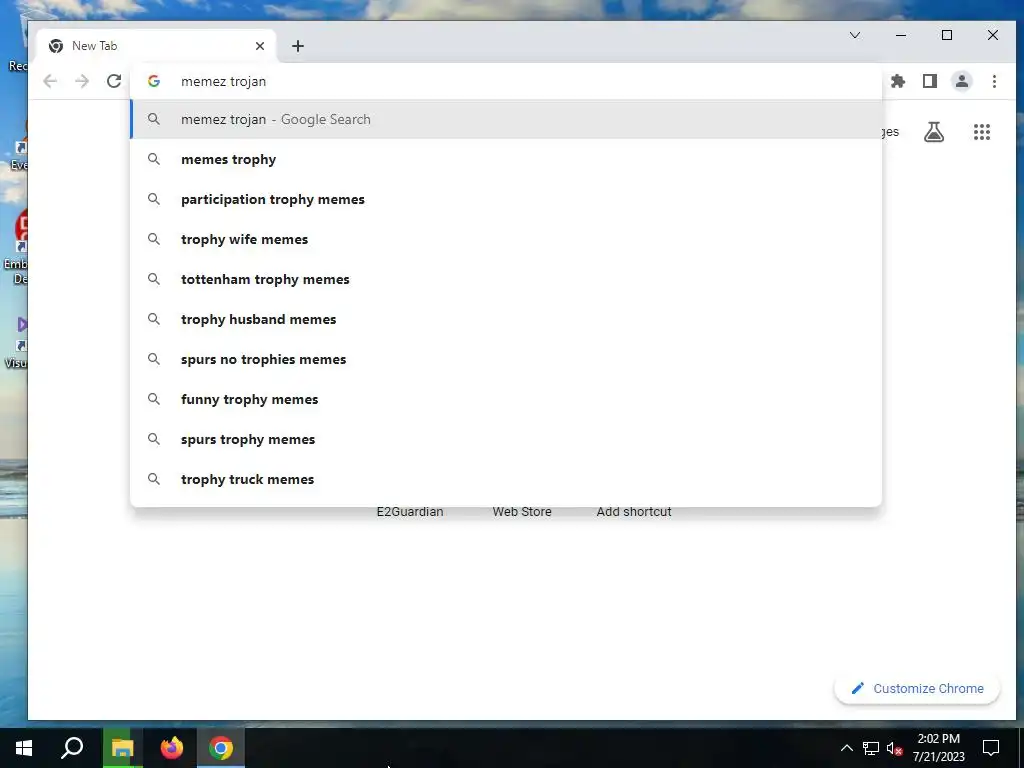Click the Google G icon in the omnibox
The height and width of the screenshot is (768, 1024).
tap(154, 81)
